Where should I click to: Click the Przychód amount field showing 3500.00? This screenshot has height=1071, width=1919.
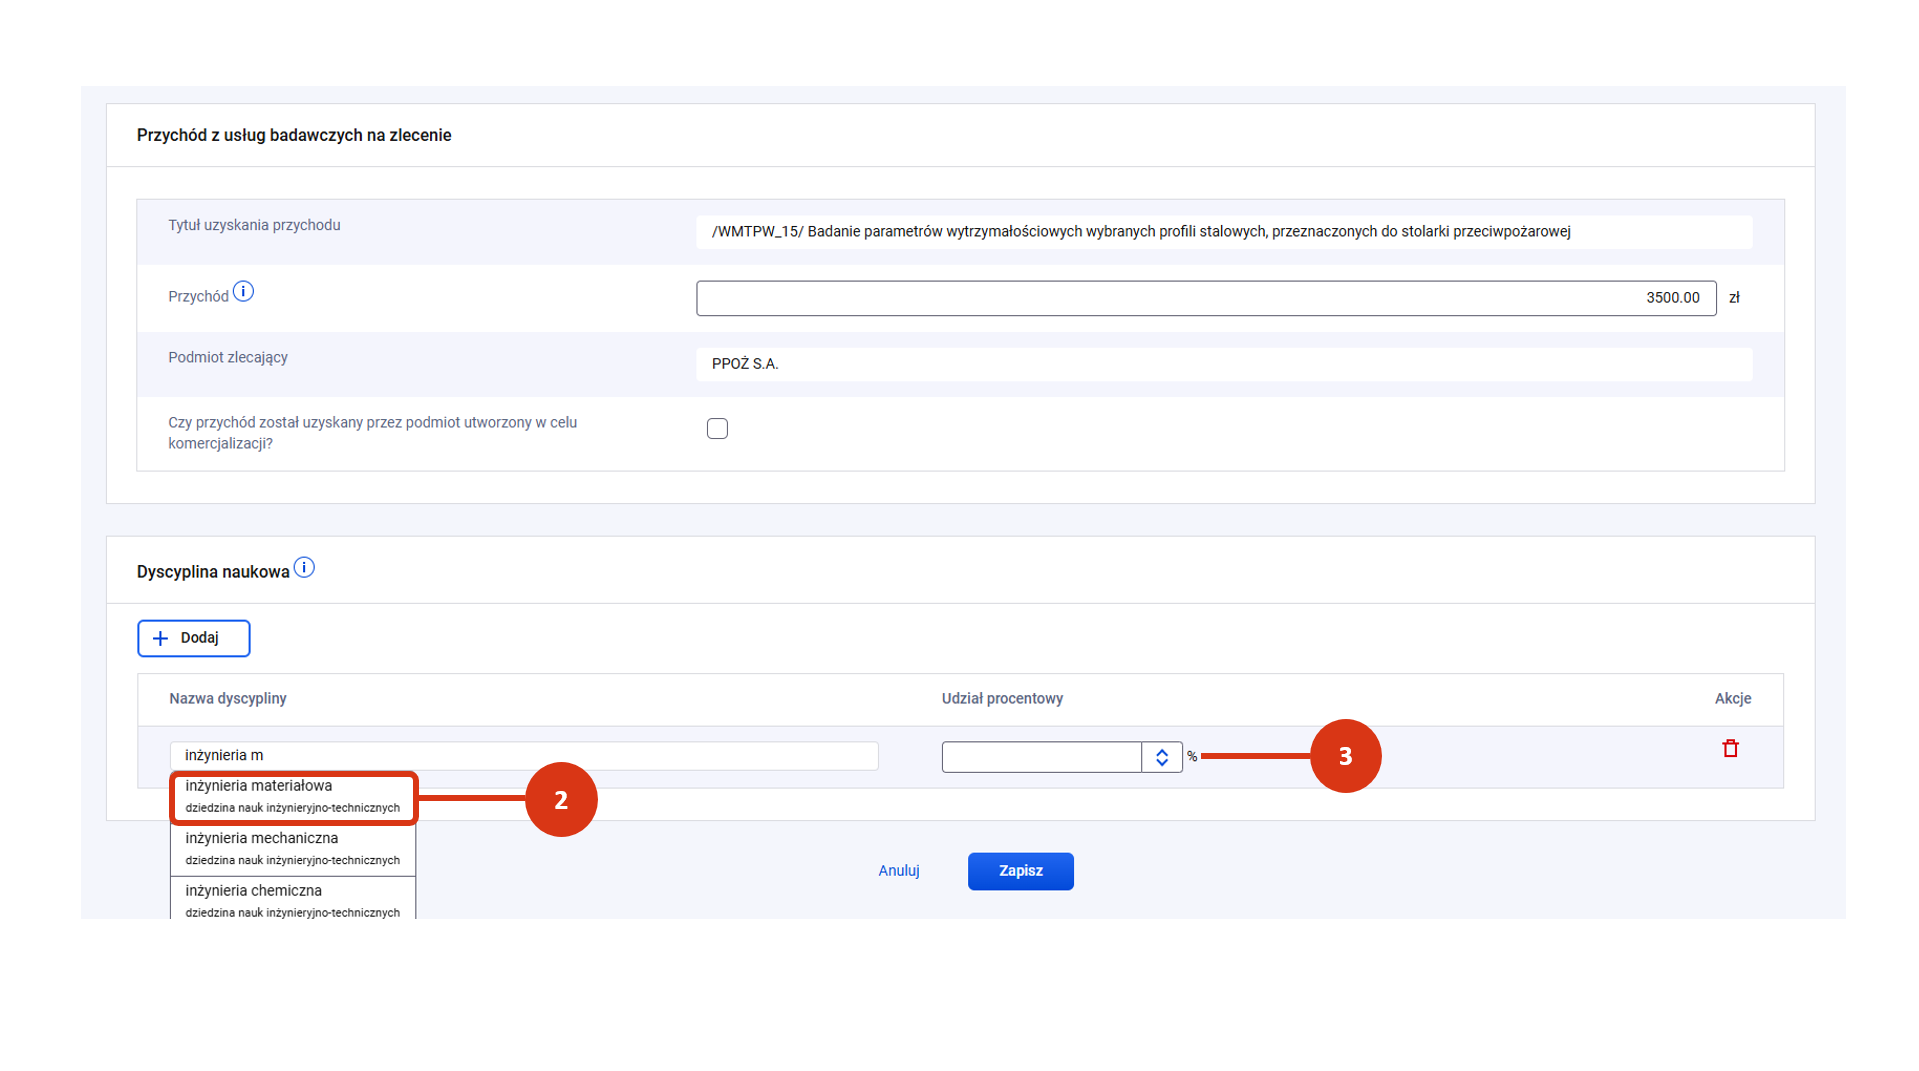coord(1205,298)
